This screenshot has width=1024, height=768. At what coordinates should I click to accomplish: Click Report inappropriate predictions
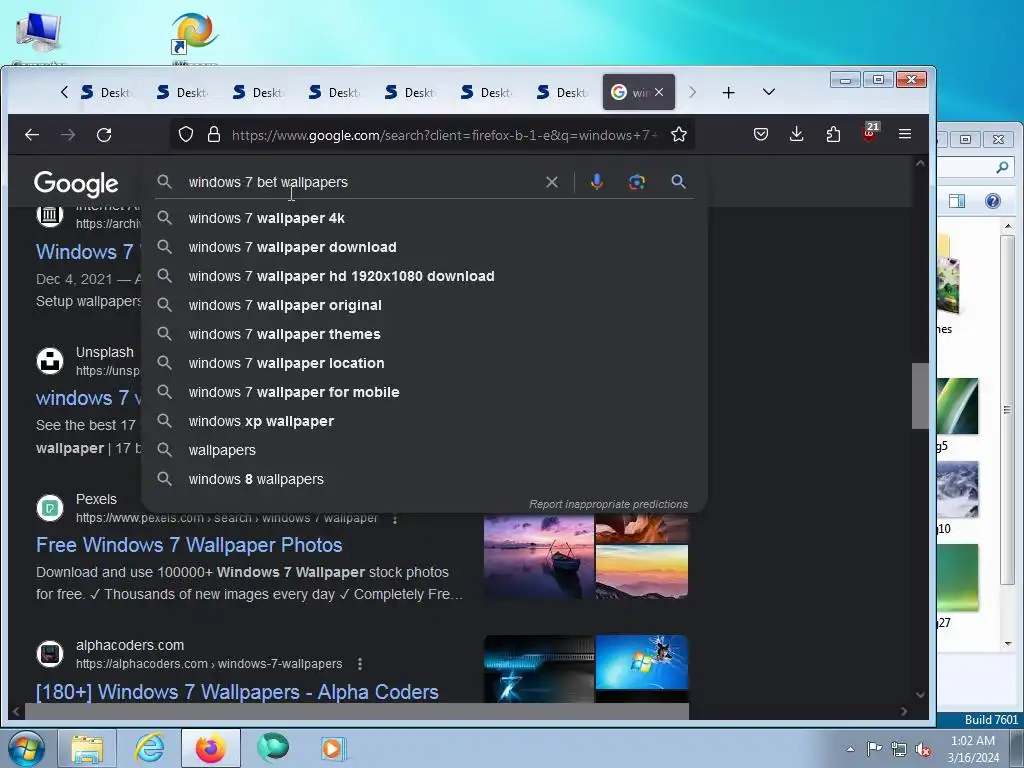point(608,504)
